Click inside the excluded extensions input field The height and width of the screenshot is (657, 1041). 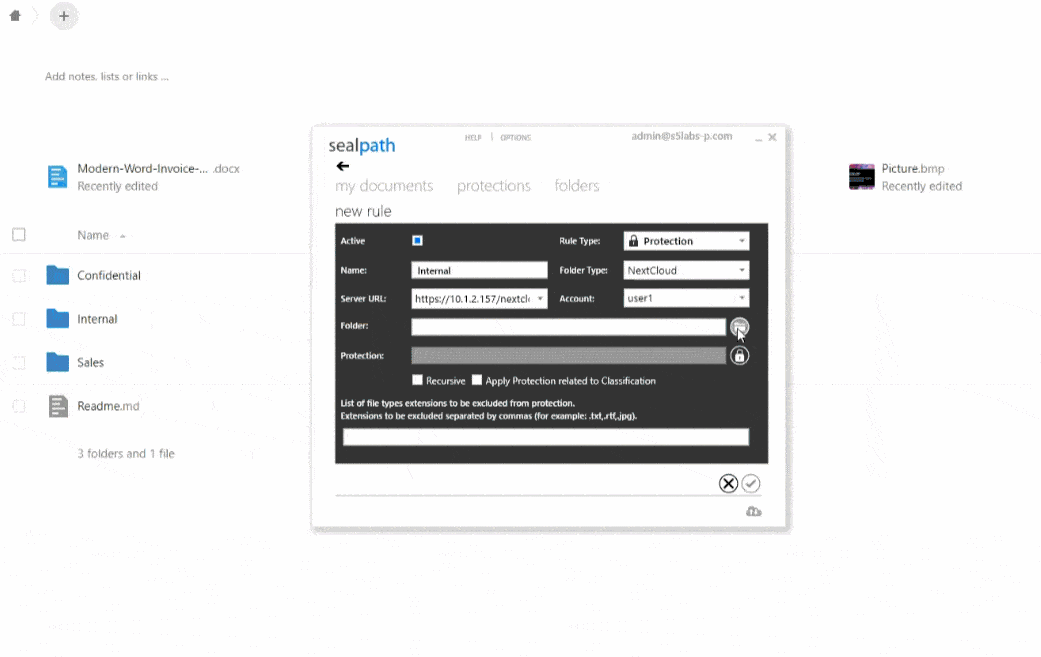[x=546, y=436]
